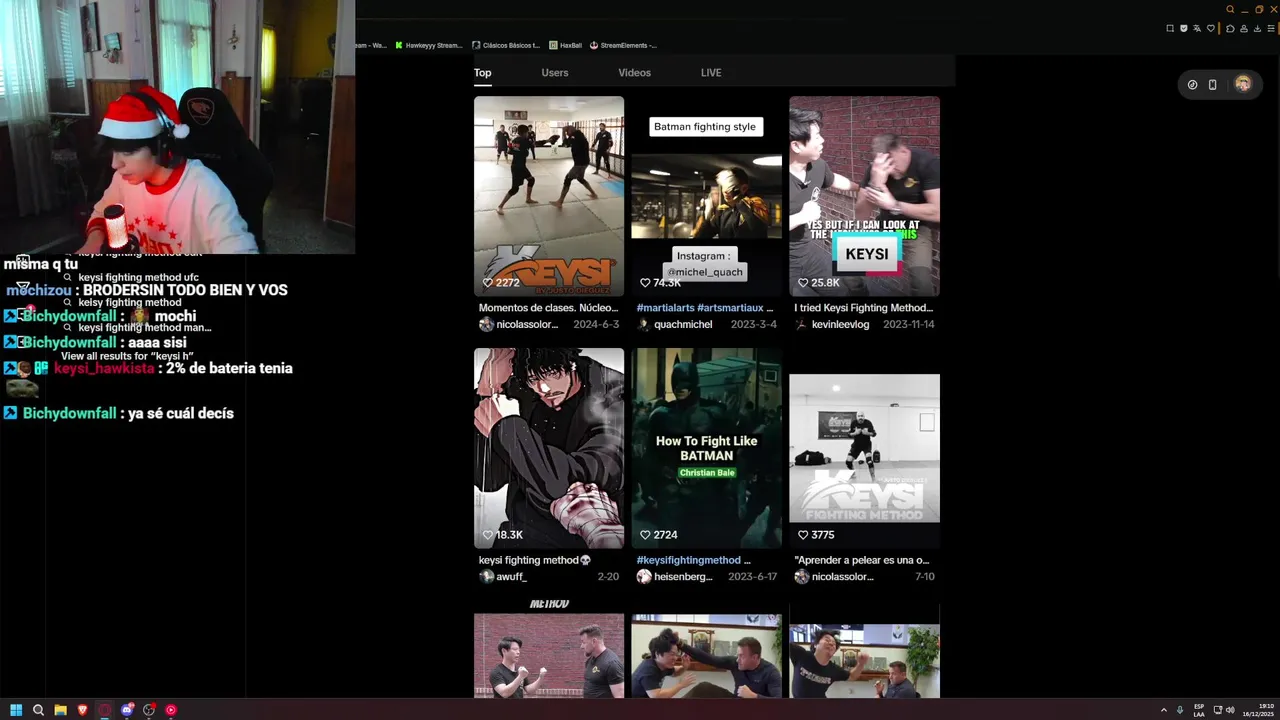Open Discord from the taskbar
The image size is (1280, 720).
click(x=127, y=710)
